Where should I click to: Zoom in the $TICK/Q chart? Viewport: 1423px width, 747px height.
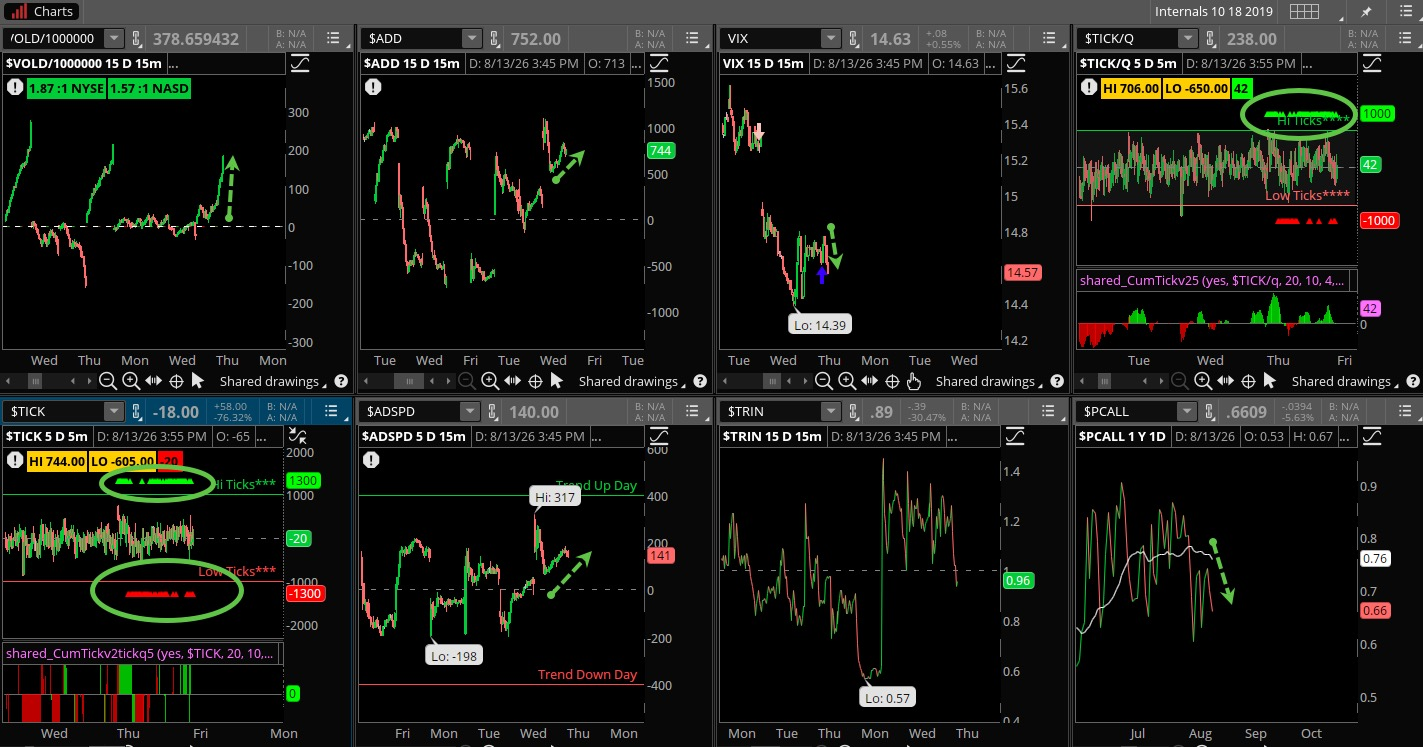coord(1203,381)
